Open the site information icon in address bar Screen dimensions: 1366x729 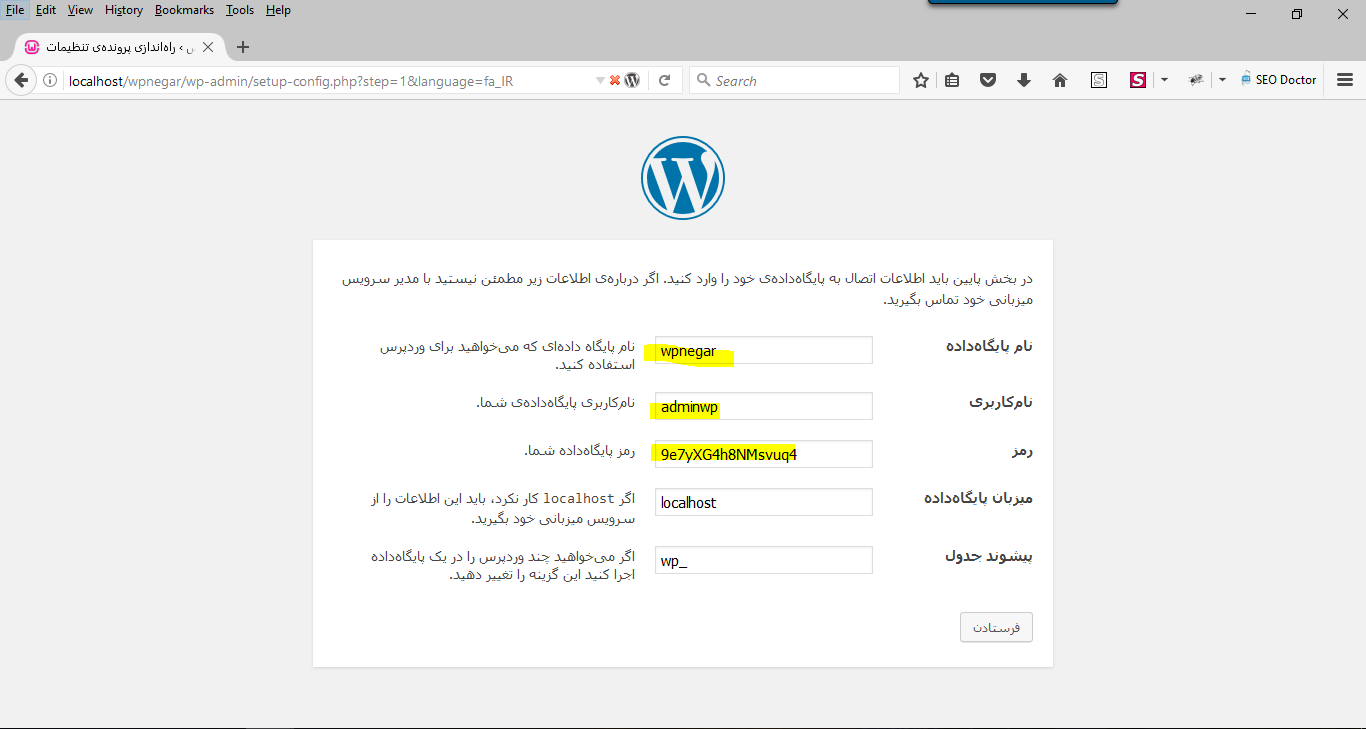coord(50,81)
